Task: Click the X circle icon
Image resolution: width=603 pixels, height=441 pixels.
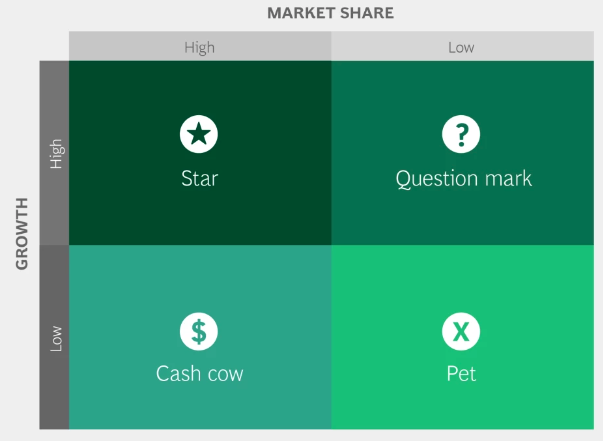Action: [x=461, y=331]
